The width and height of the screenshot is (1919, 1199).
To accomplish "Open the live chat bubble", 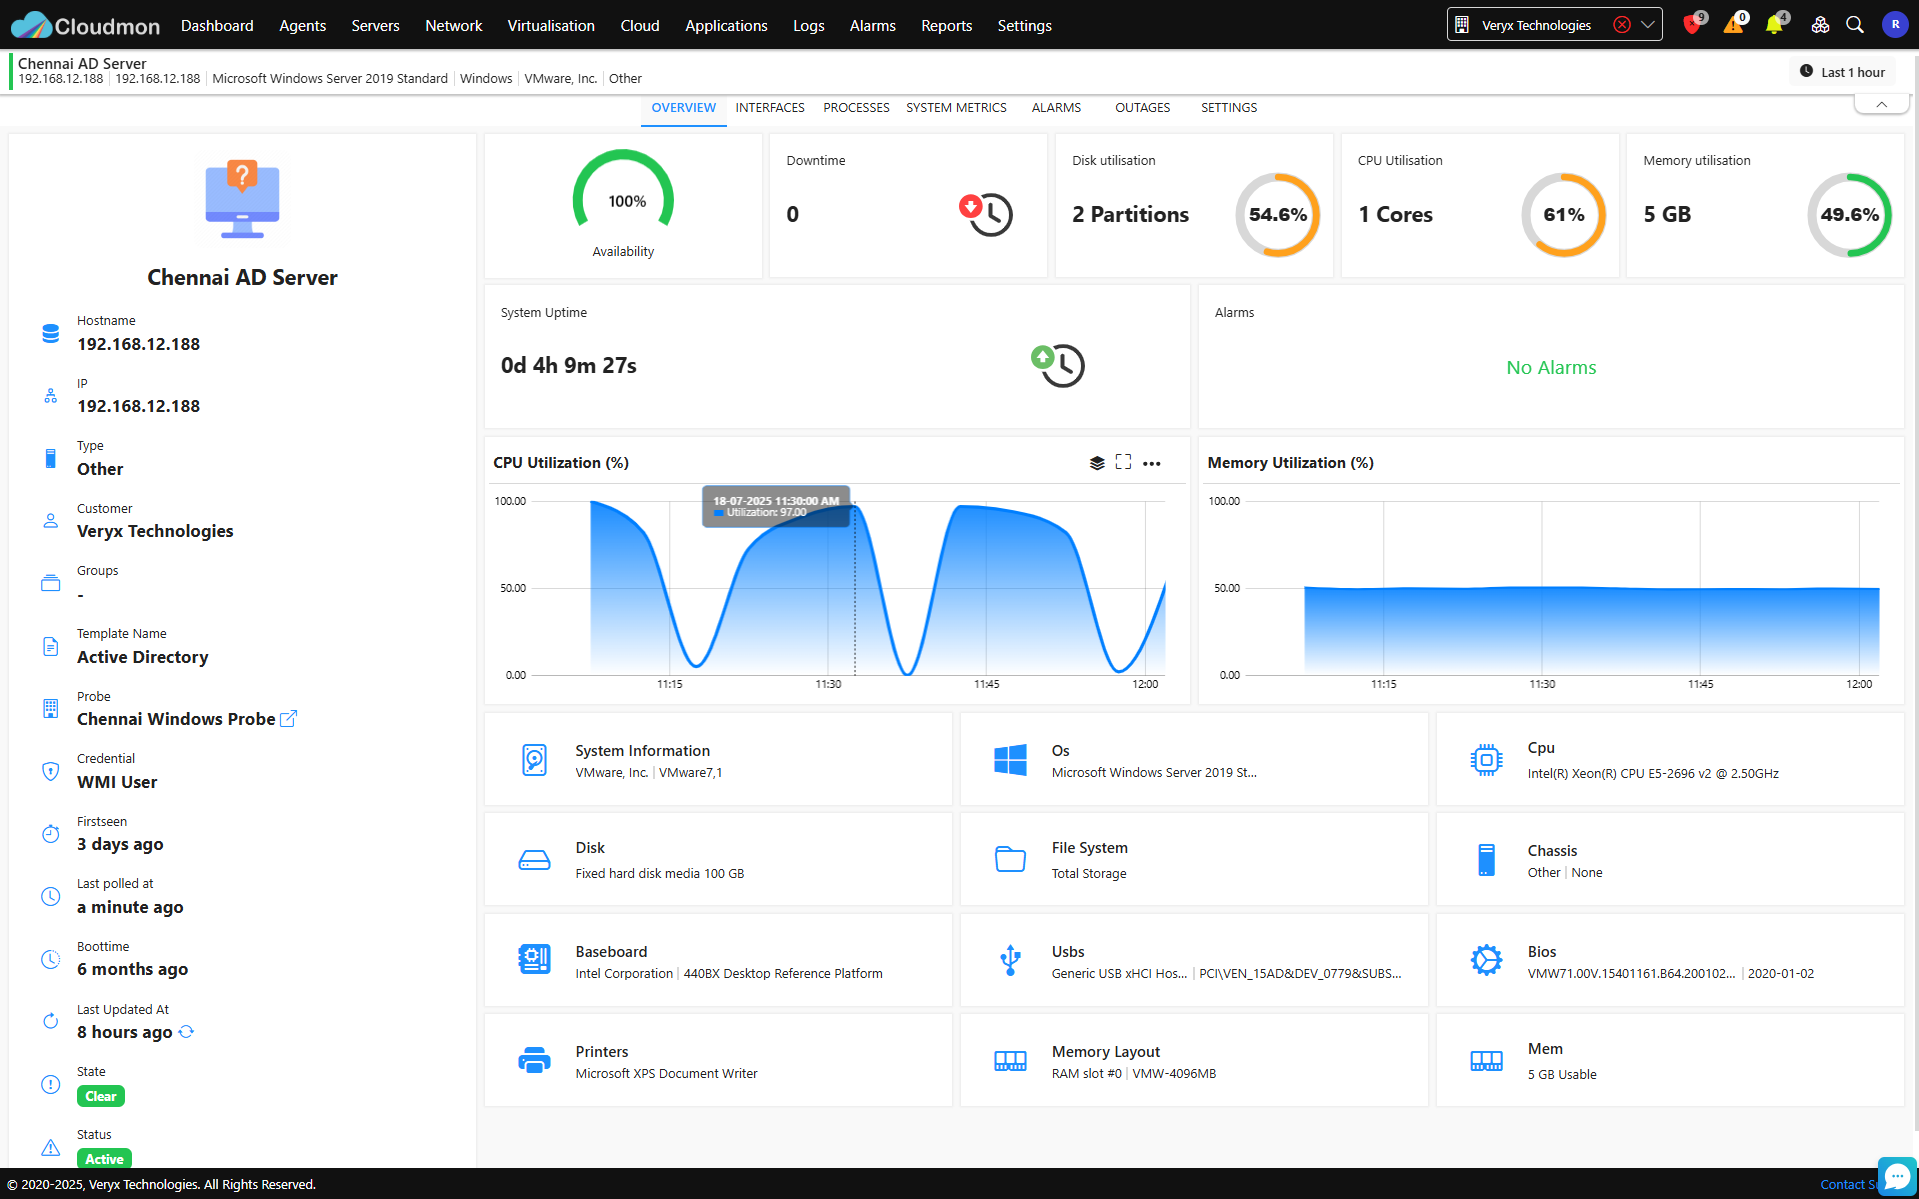I will click(x=1896, y=1176).
